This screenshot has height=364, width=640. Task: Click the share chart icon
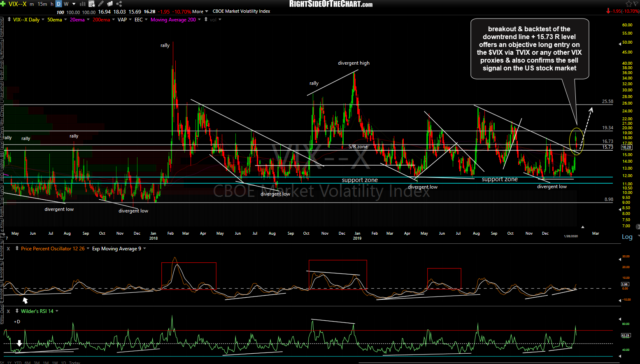[x=119, y=4]
